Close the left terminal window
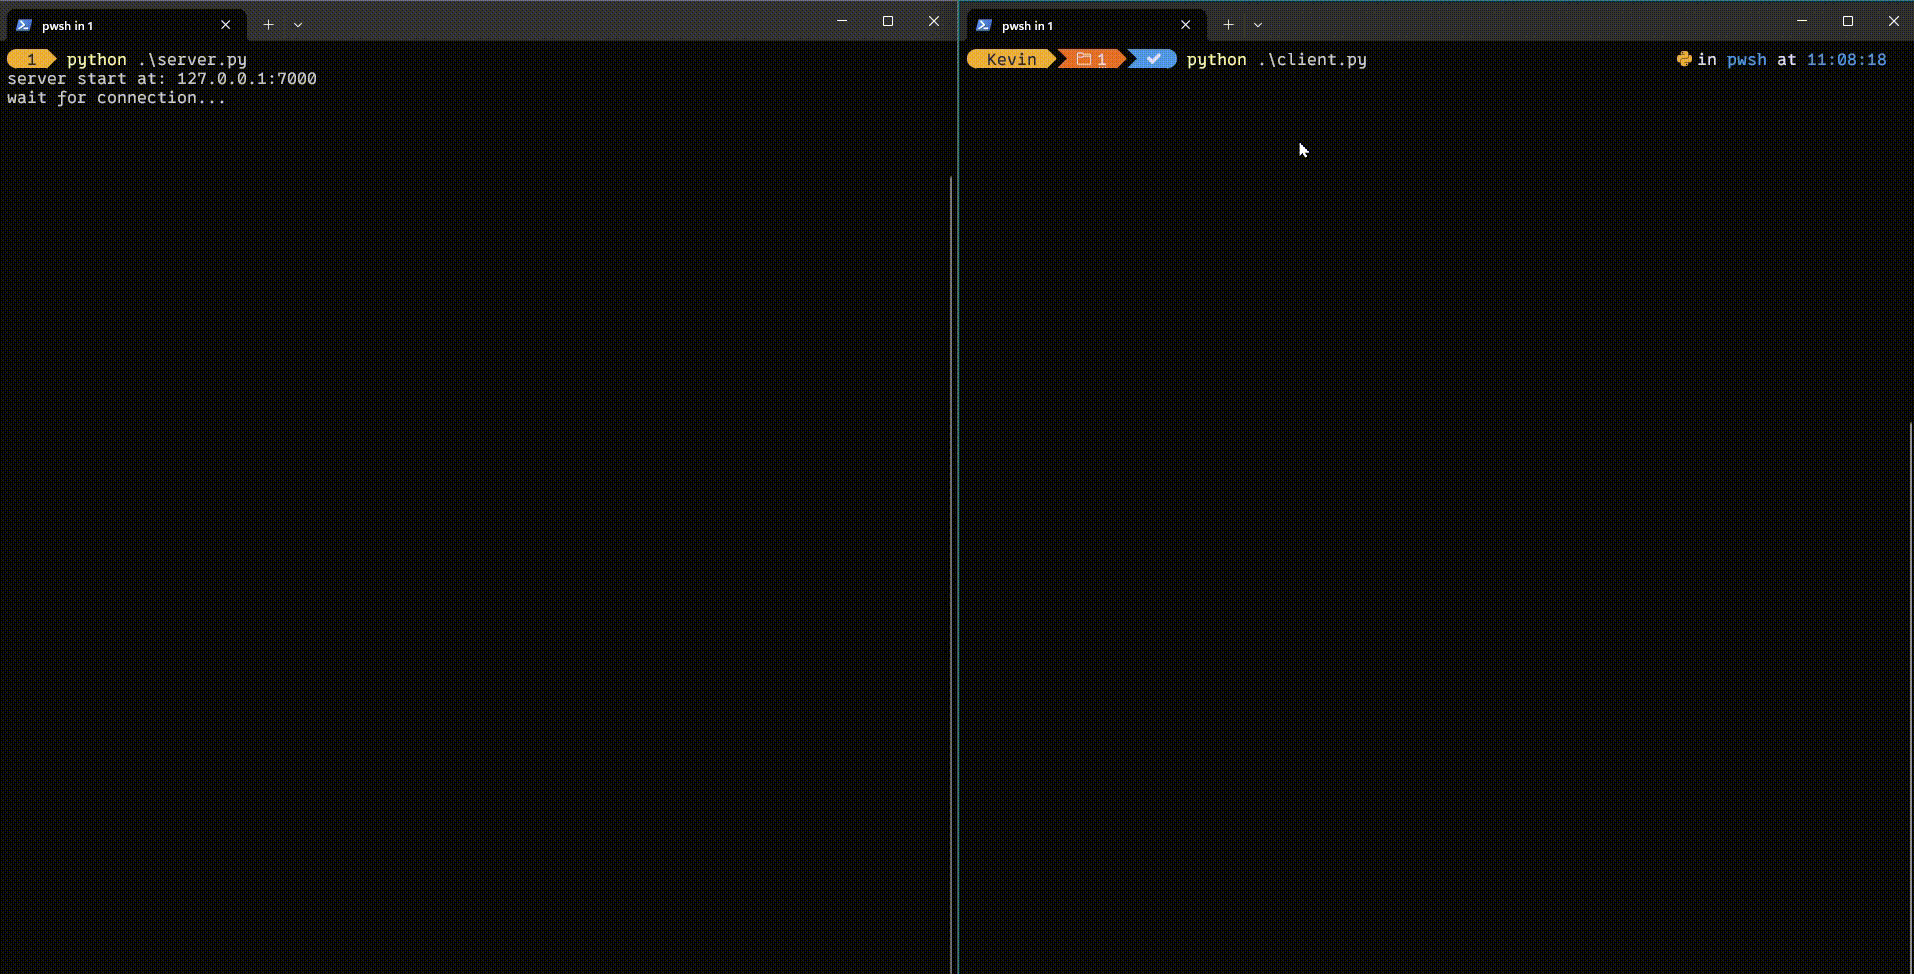This screenshot has height=974, width=1914. click(x=934, y=21)
